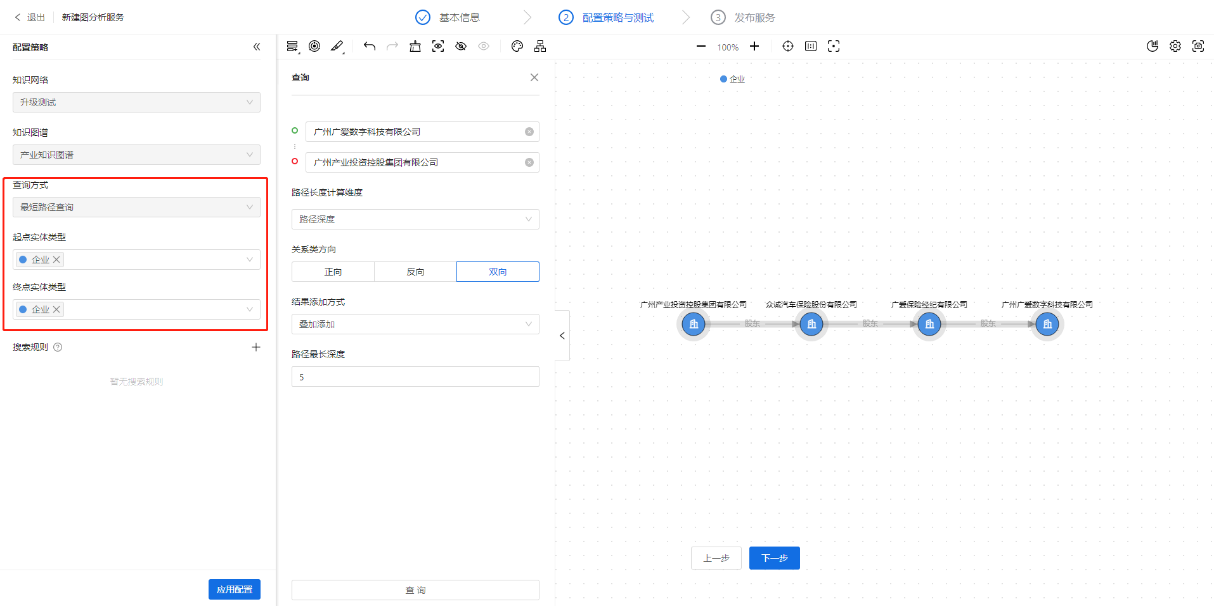Zoom out the canvas with minus
Viewport: 1214px width, 606px height.
pyautogui.click(x=701, y=46)
